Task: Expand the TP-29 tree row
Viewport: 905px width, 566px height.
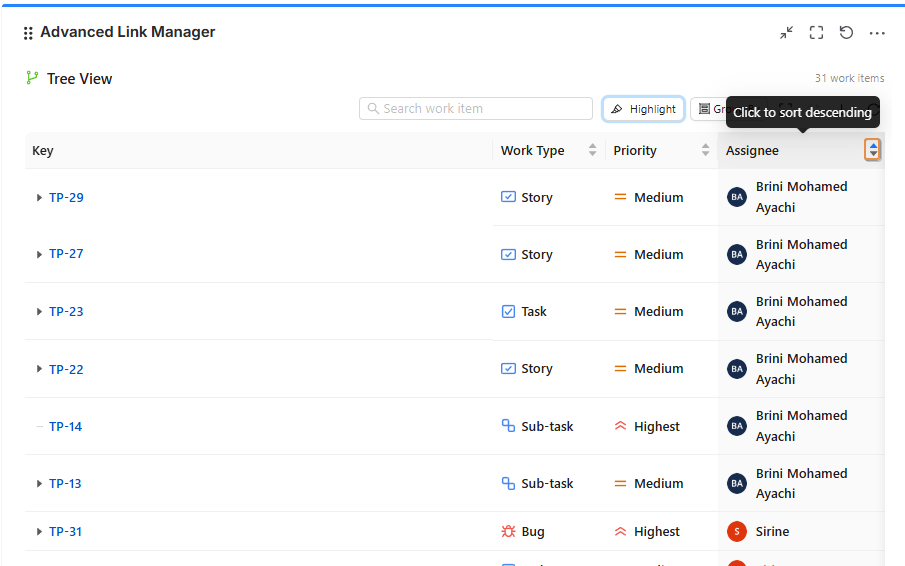Action: [x=39, y=198]
